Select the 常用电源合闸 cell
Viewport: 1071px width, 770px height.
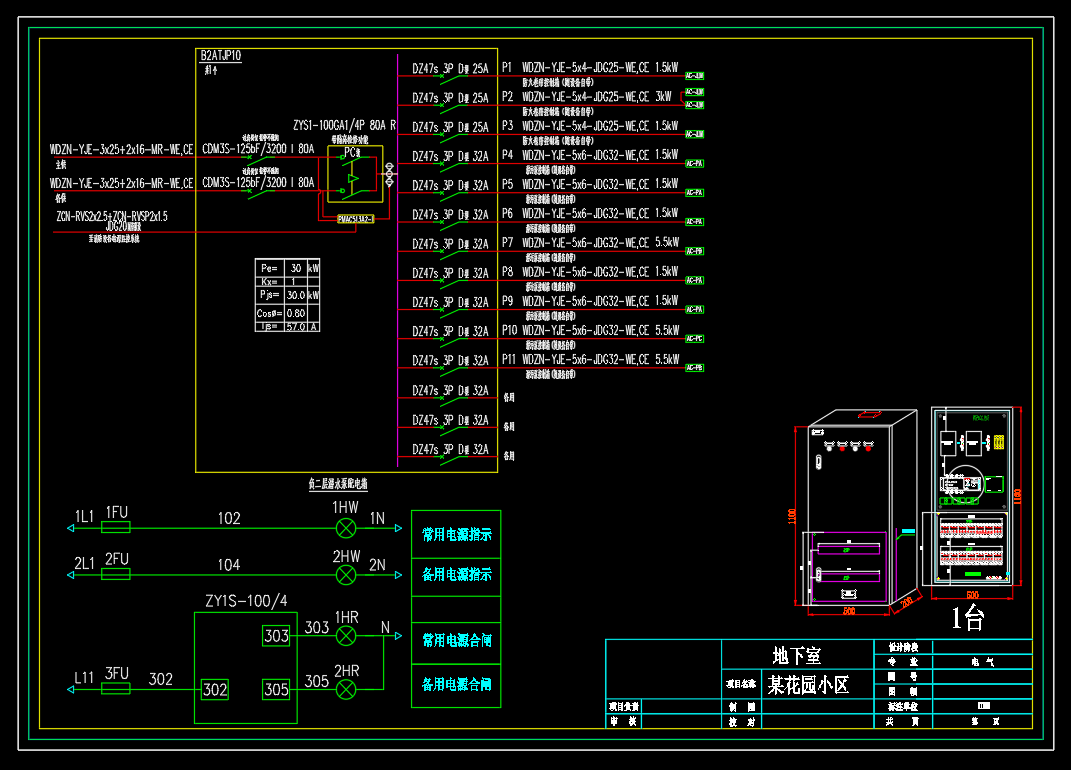tap(456, 641)
